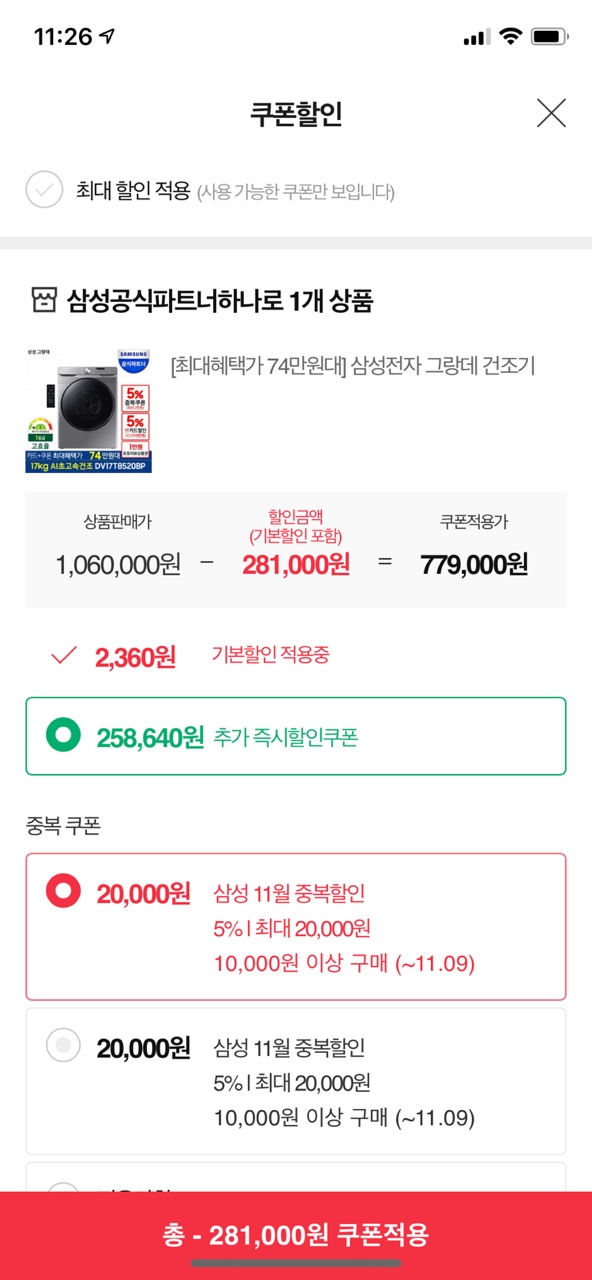Tap the store icon beside 삼성공식파트너하나로
Image resolution: width=592 pixels, height=1280 pixels.
[x=43, y=299]
